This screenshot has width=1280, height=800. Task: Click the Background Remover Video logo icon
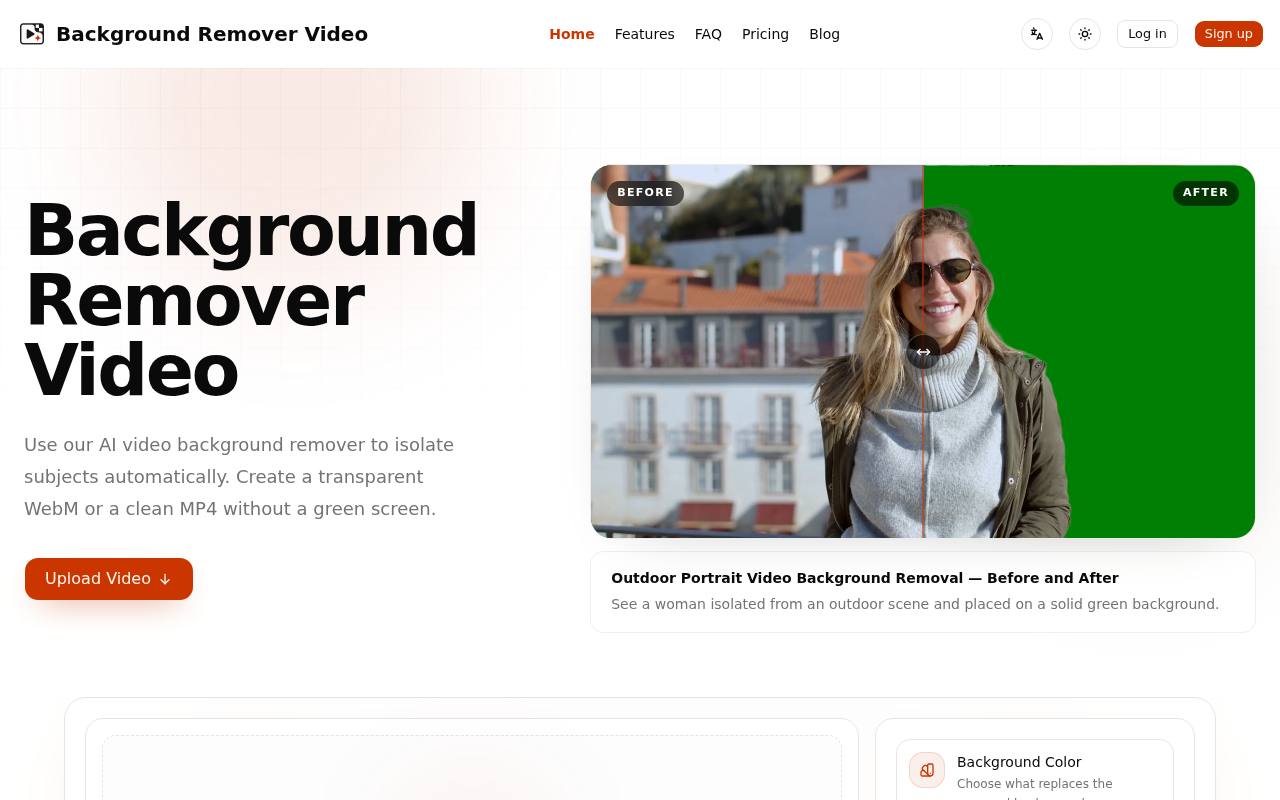(x=32, y=34)
